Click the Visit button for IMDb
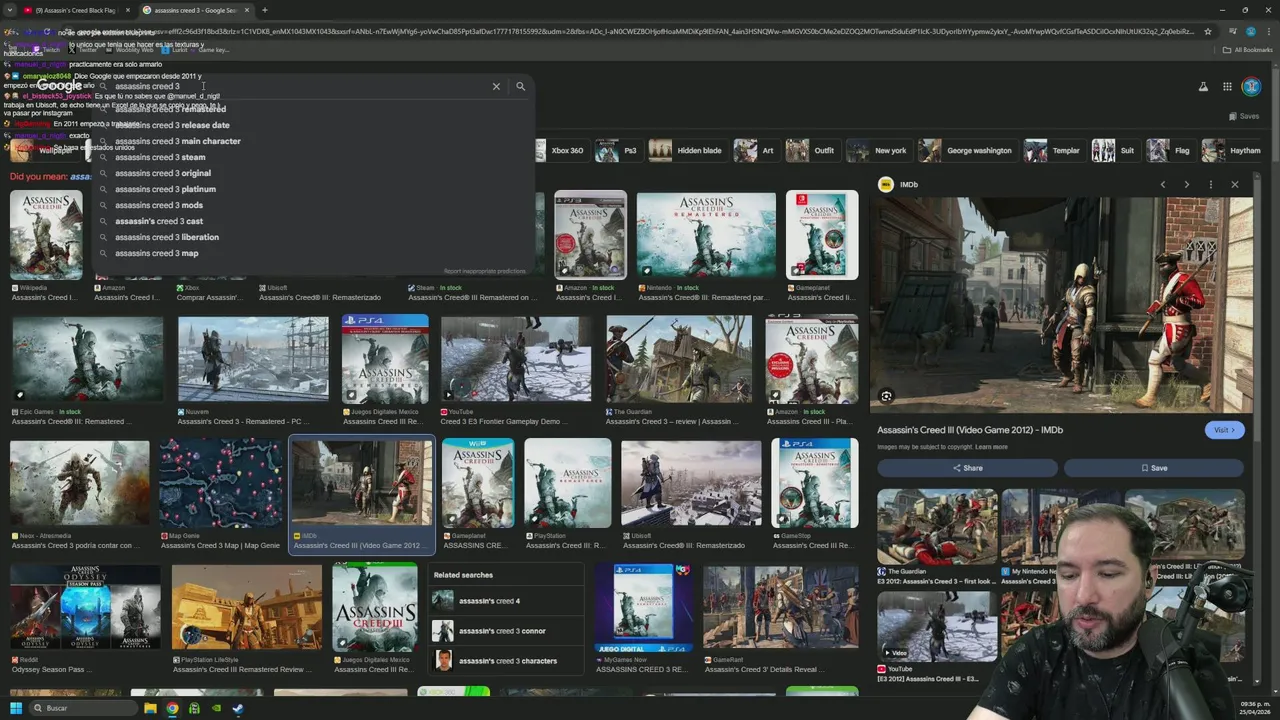1280x720 pixels. click(x=1224, y=430)
